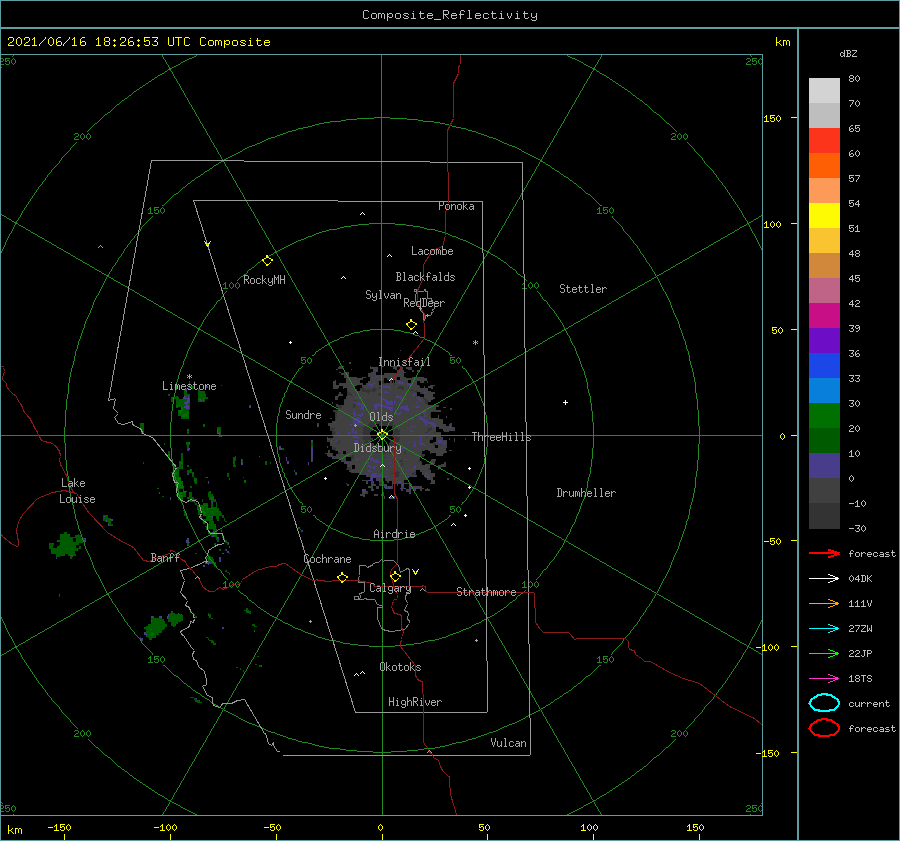Click the Sundre town label
This screenshot has width=900, height=841.
[x=303, y=414]
